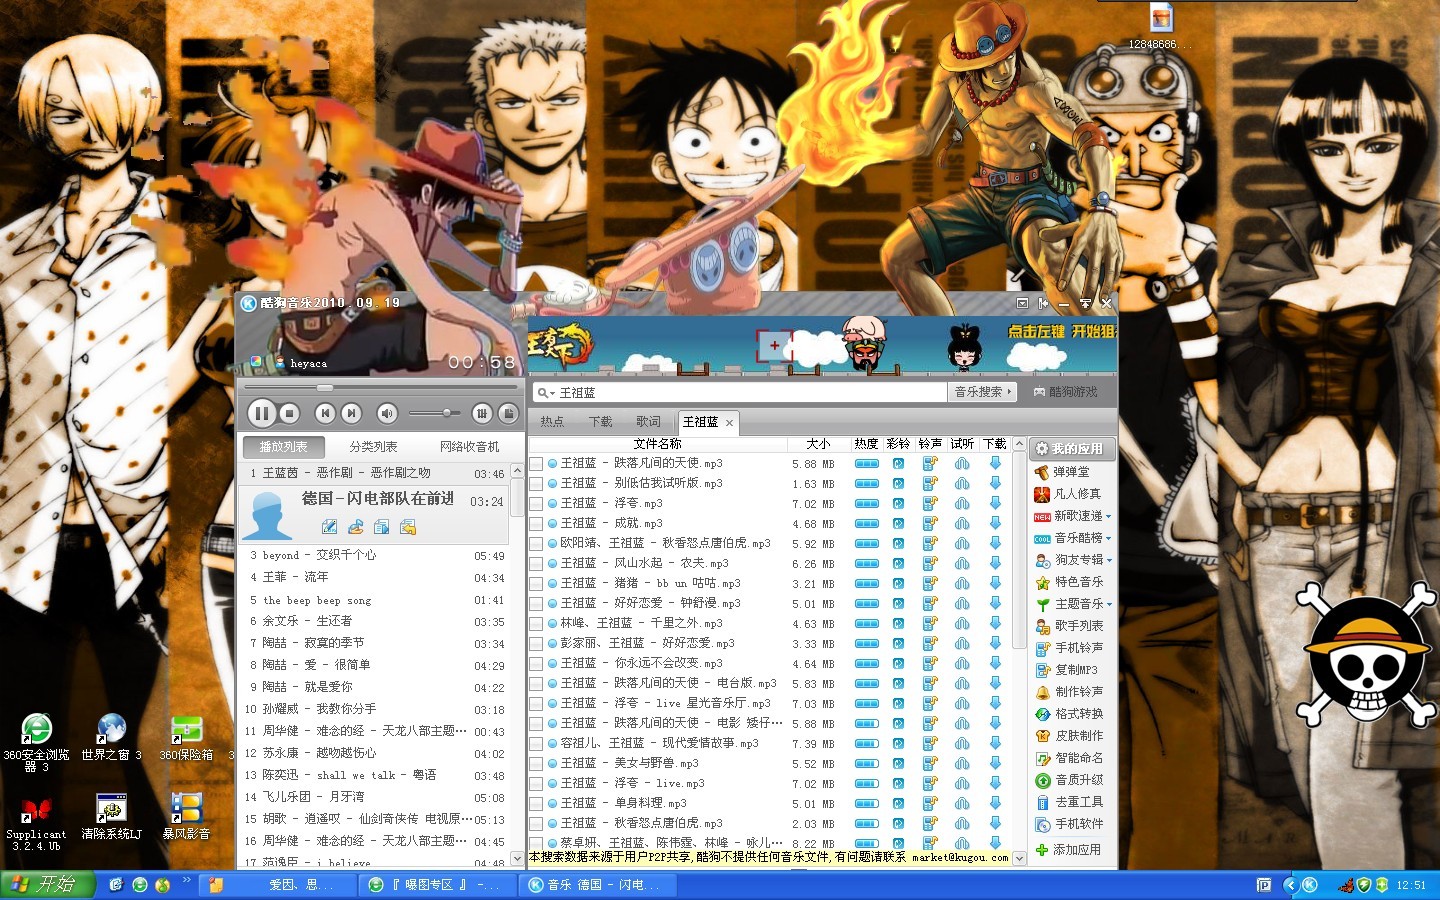Tick checkbox for 风山水起 - 农夫.mp3
The width and height of the screenshot is (1440, 900).
537,563
